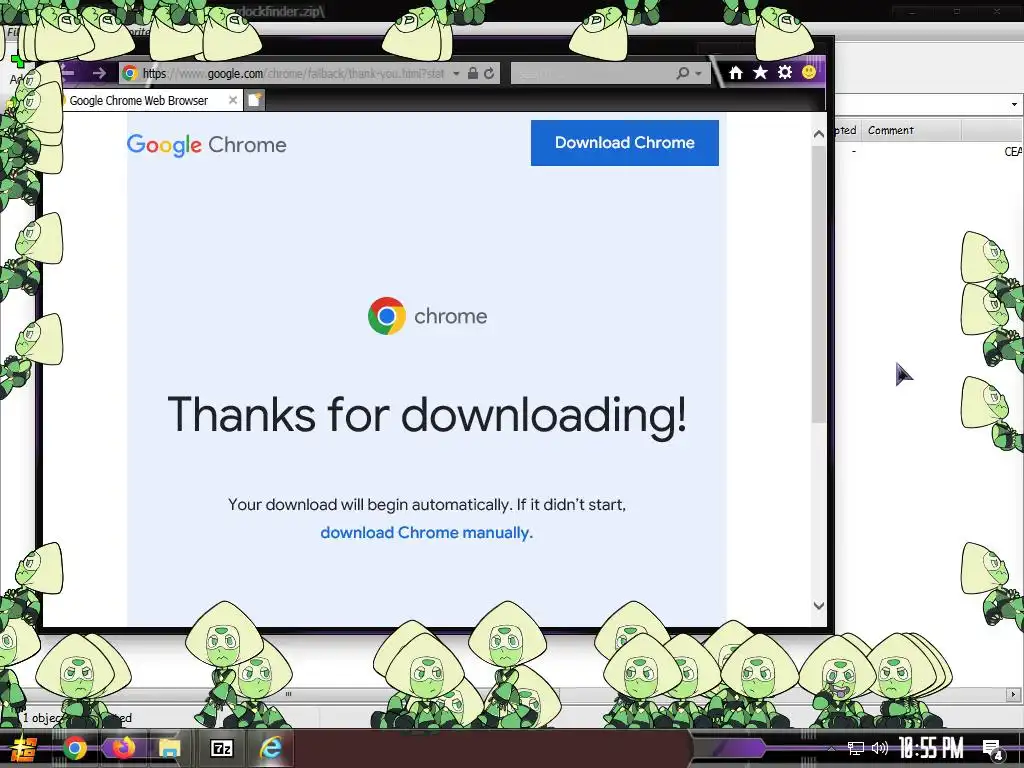Click the vertical scrollbar thumb
The height and width of the screenshot is (768, 1024).
pos(819,284)
